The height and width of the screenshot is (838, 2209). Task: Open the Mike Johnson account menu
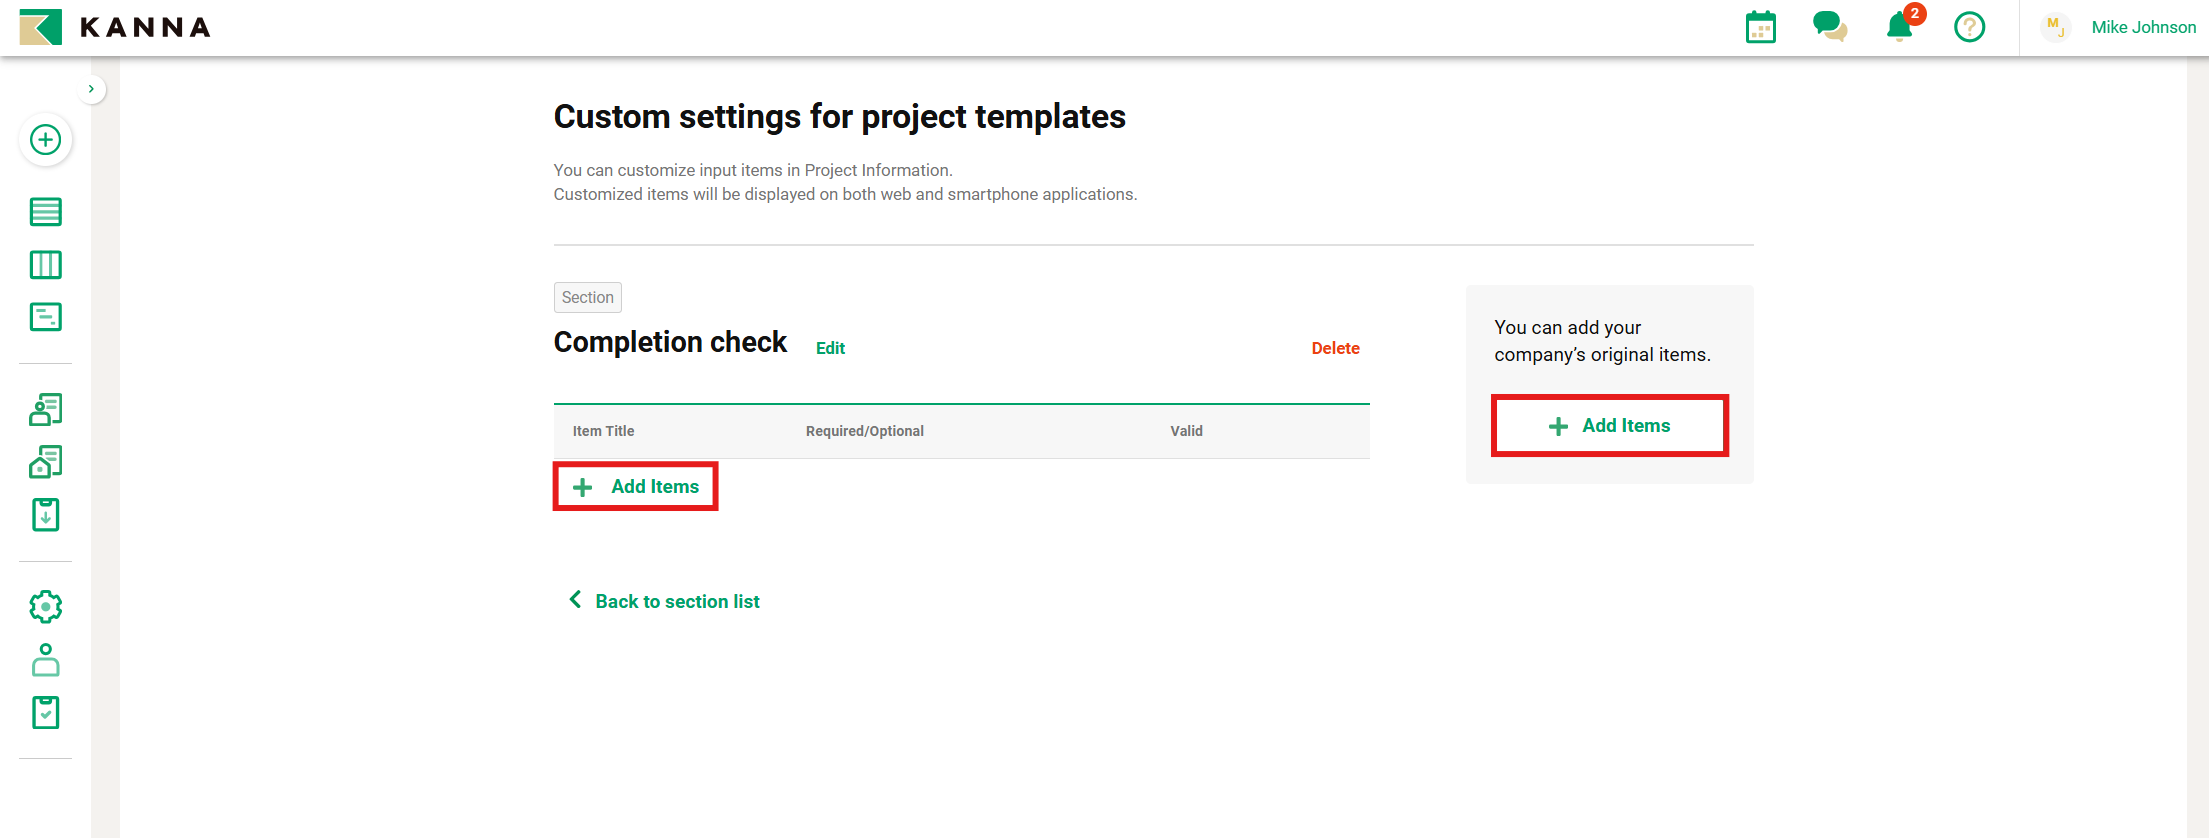2143,27
